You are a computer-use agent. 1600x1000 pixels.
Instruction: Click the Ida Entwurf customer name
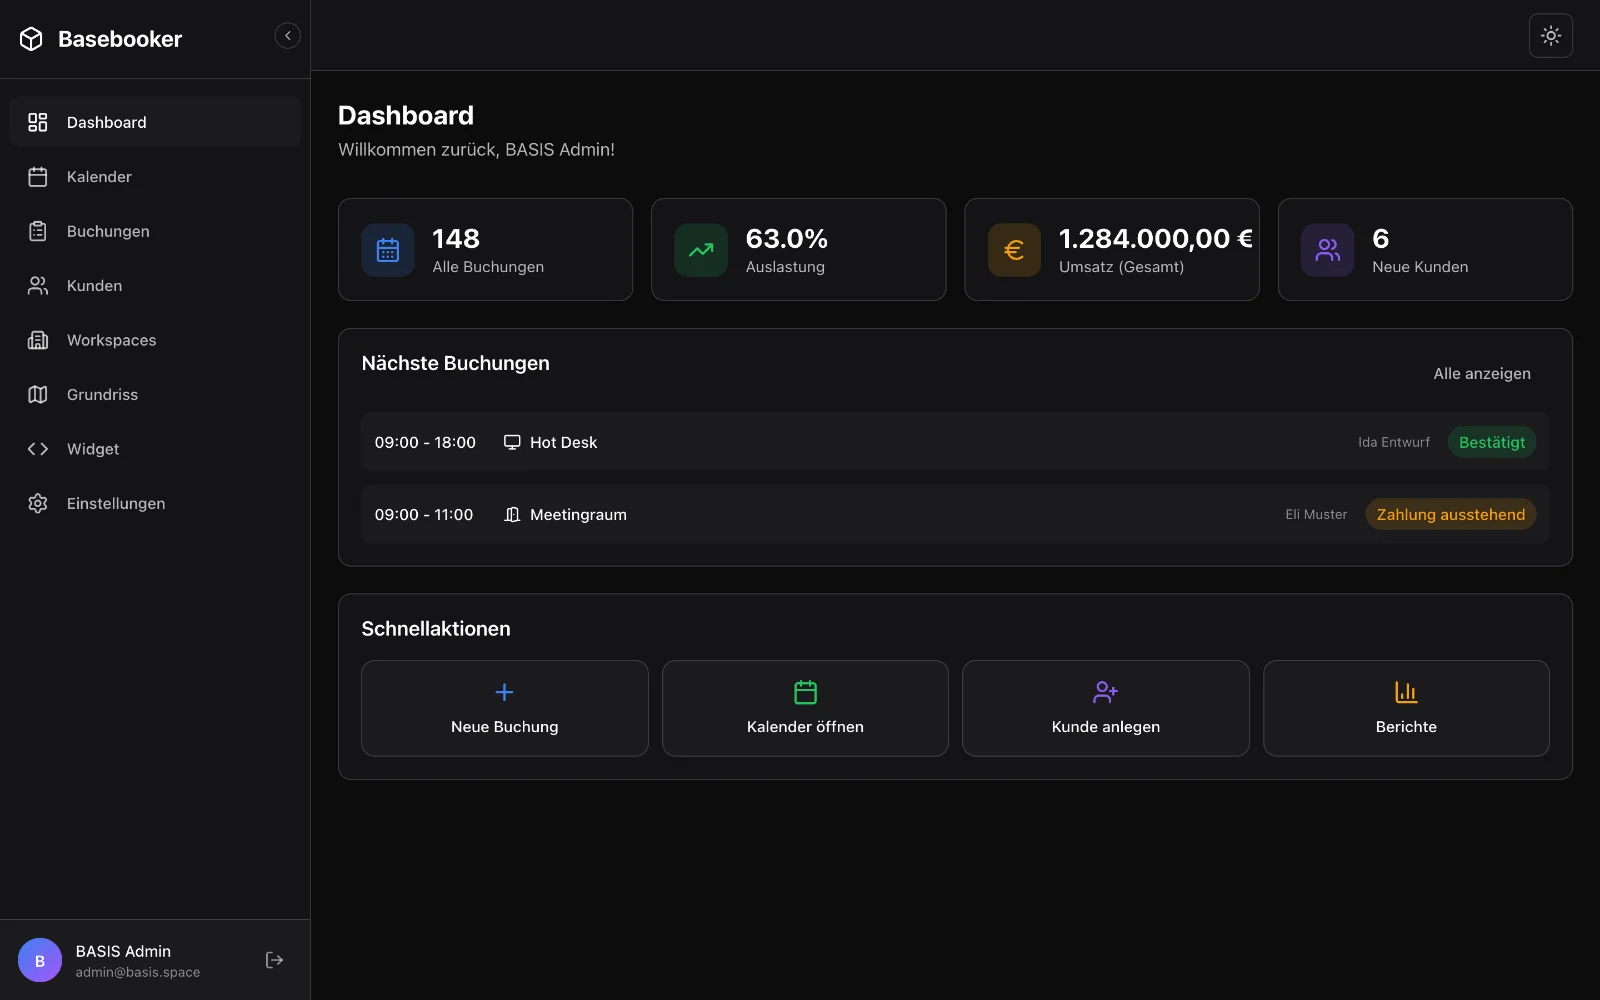pyautogui.click(x=1394, y=442)
